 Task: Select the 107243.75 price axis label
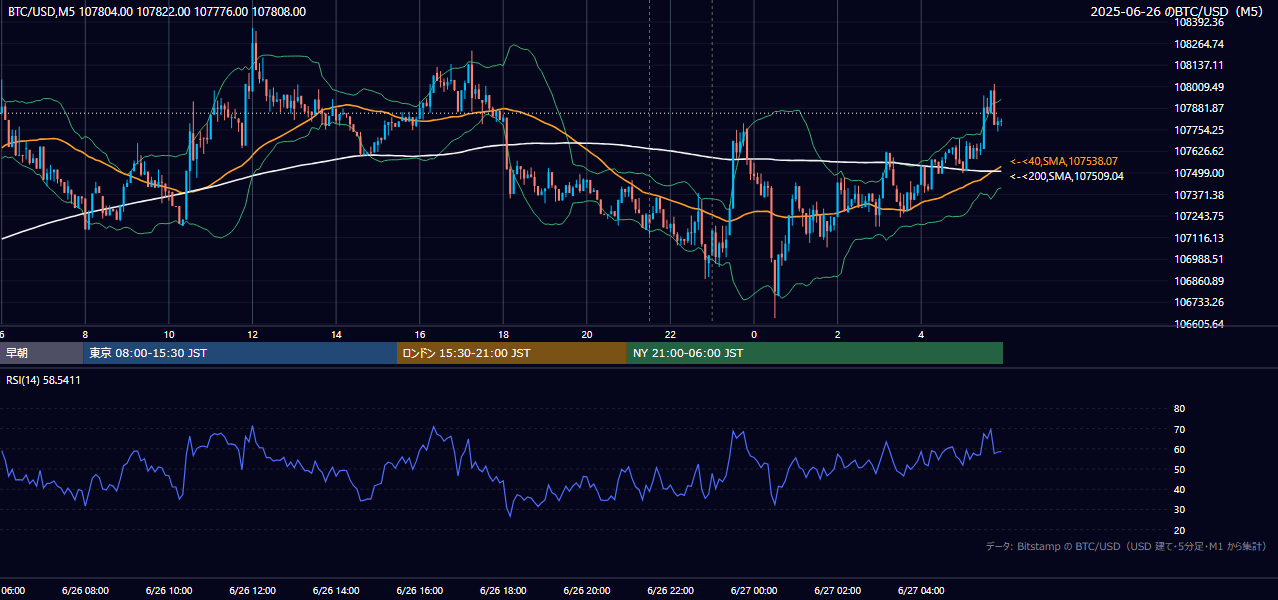pos(1199,216)
